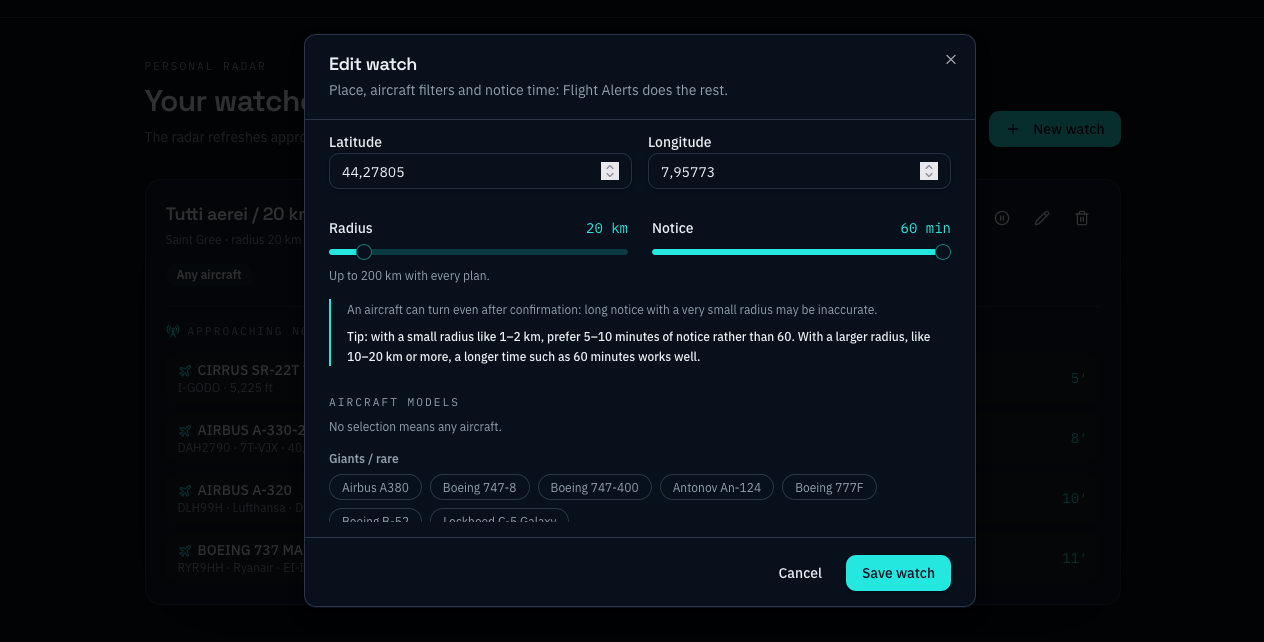This screenshot has height=642, width=1264.
Task: Click the 5' arrival time in background
Action: click(x=1078, y=378)
